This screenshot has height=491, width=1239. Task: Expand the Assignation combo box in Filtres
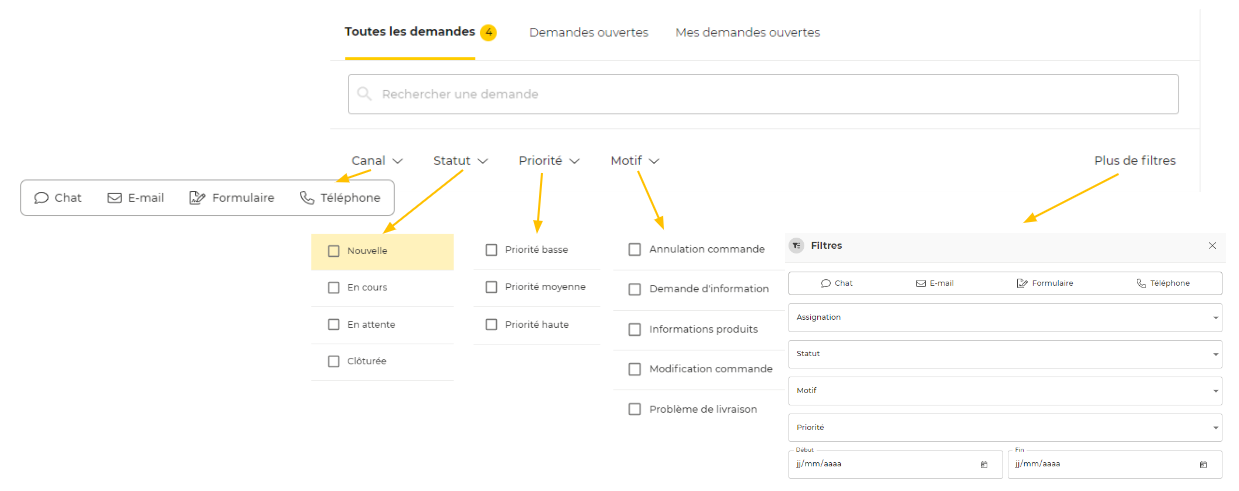pos(1004,317)
